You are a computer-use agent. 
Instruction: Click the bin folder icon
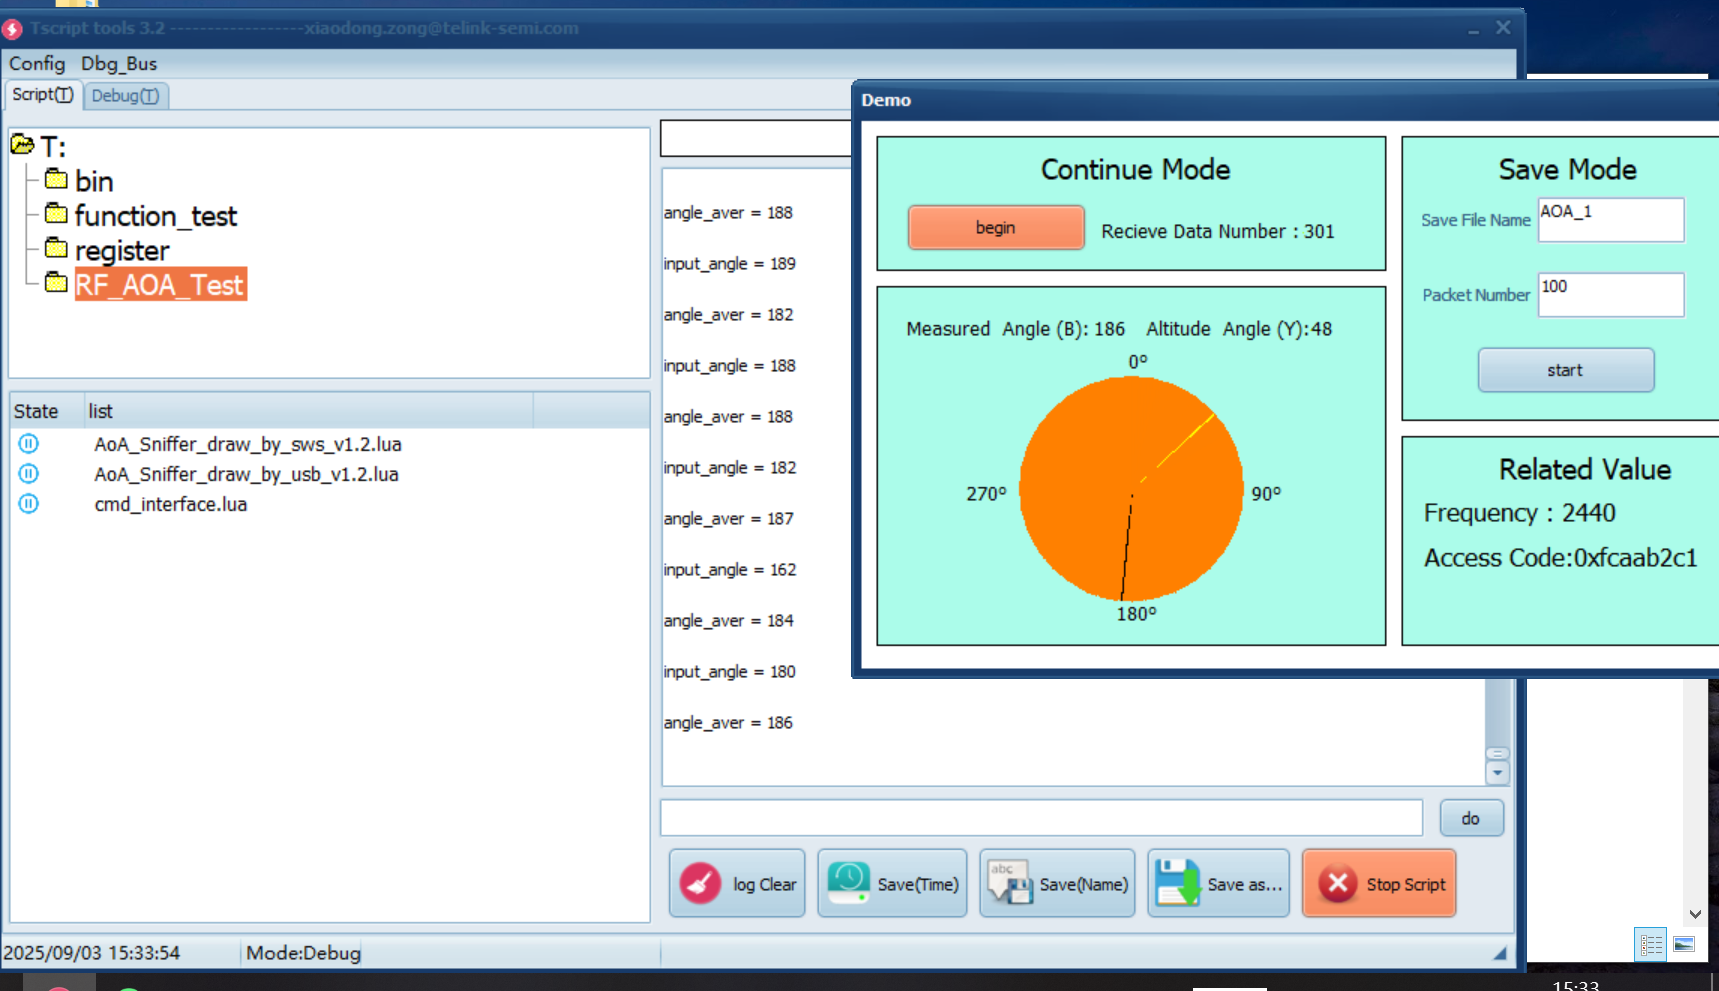click(x=56, y=179)
